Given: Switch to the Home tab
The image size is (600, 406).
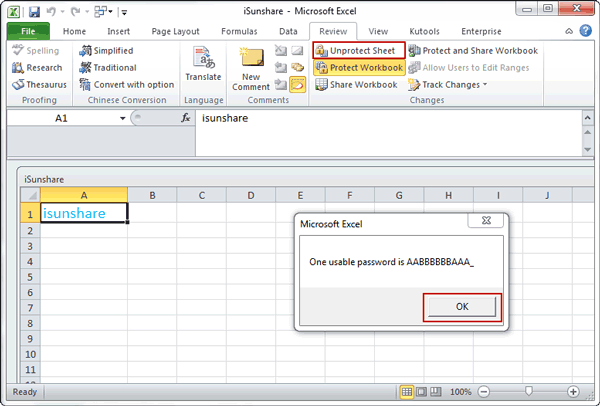Looking at the screenshot, I should (x=74, y=31).
